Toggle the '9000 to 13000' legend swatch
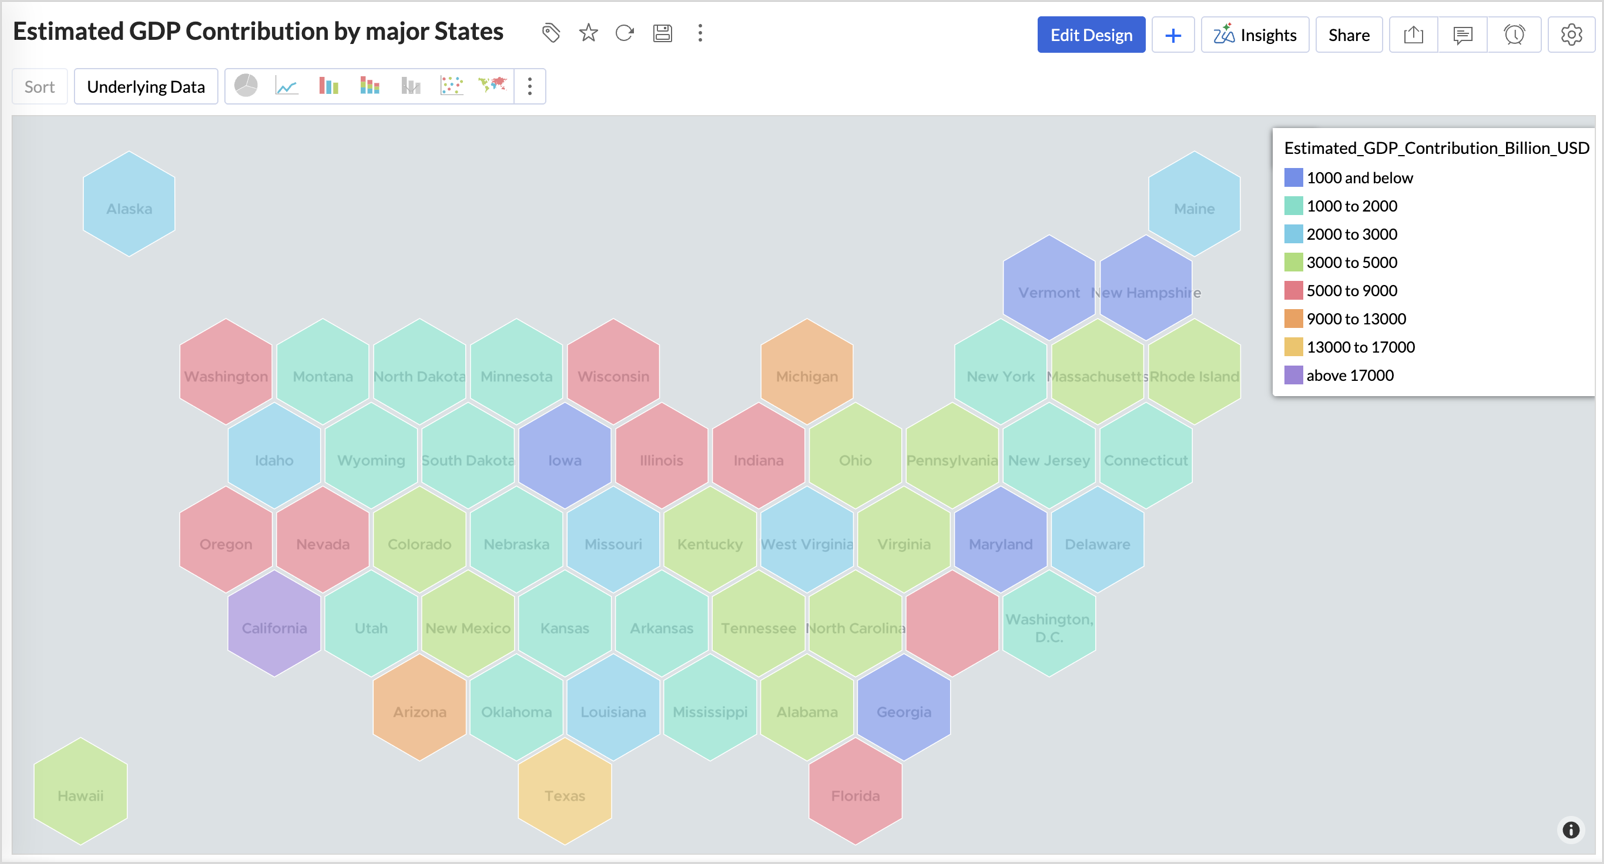This screenshot has width=1604, height=864. point(1293,319)
